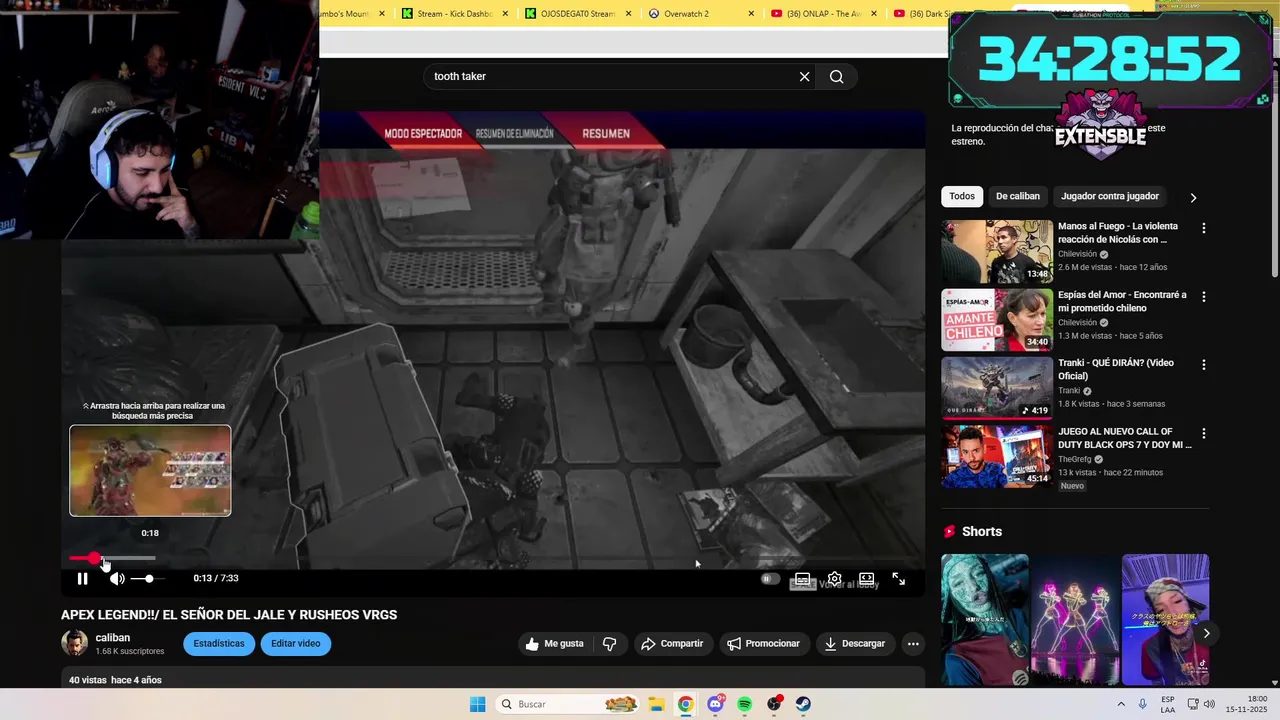Open options menu for Call of Duty video
This screenshot has height=720, width=1280.
tap(1204, 434)
